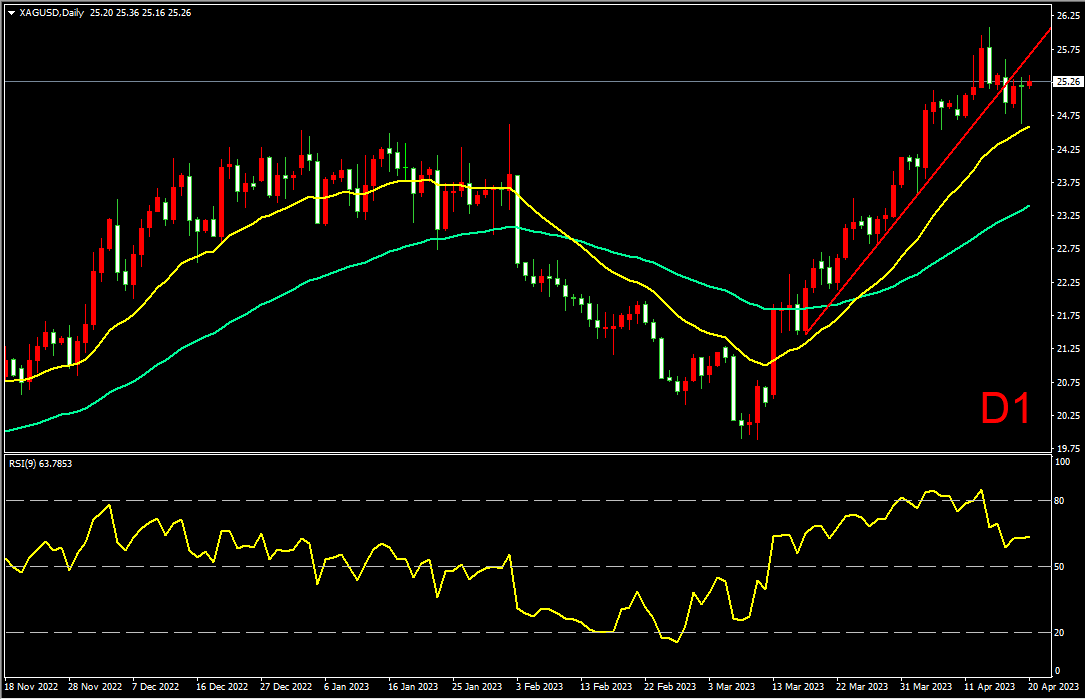1085x700 pixels.
Task: Click the 13 Feb 2023 date label
Action: coord(606,687)
